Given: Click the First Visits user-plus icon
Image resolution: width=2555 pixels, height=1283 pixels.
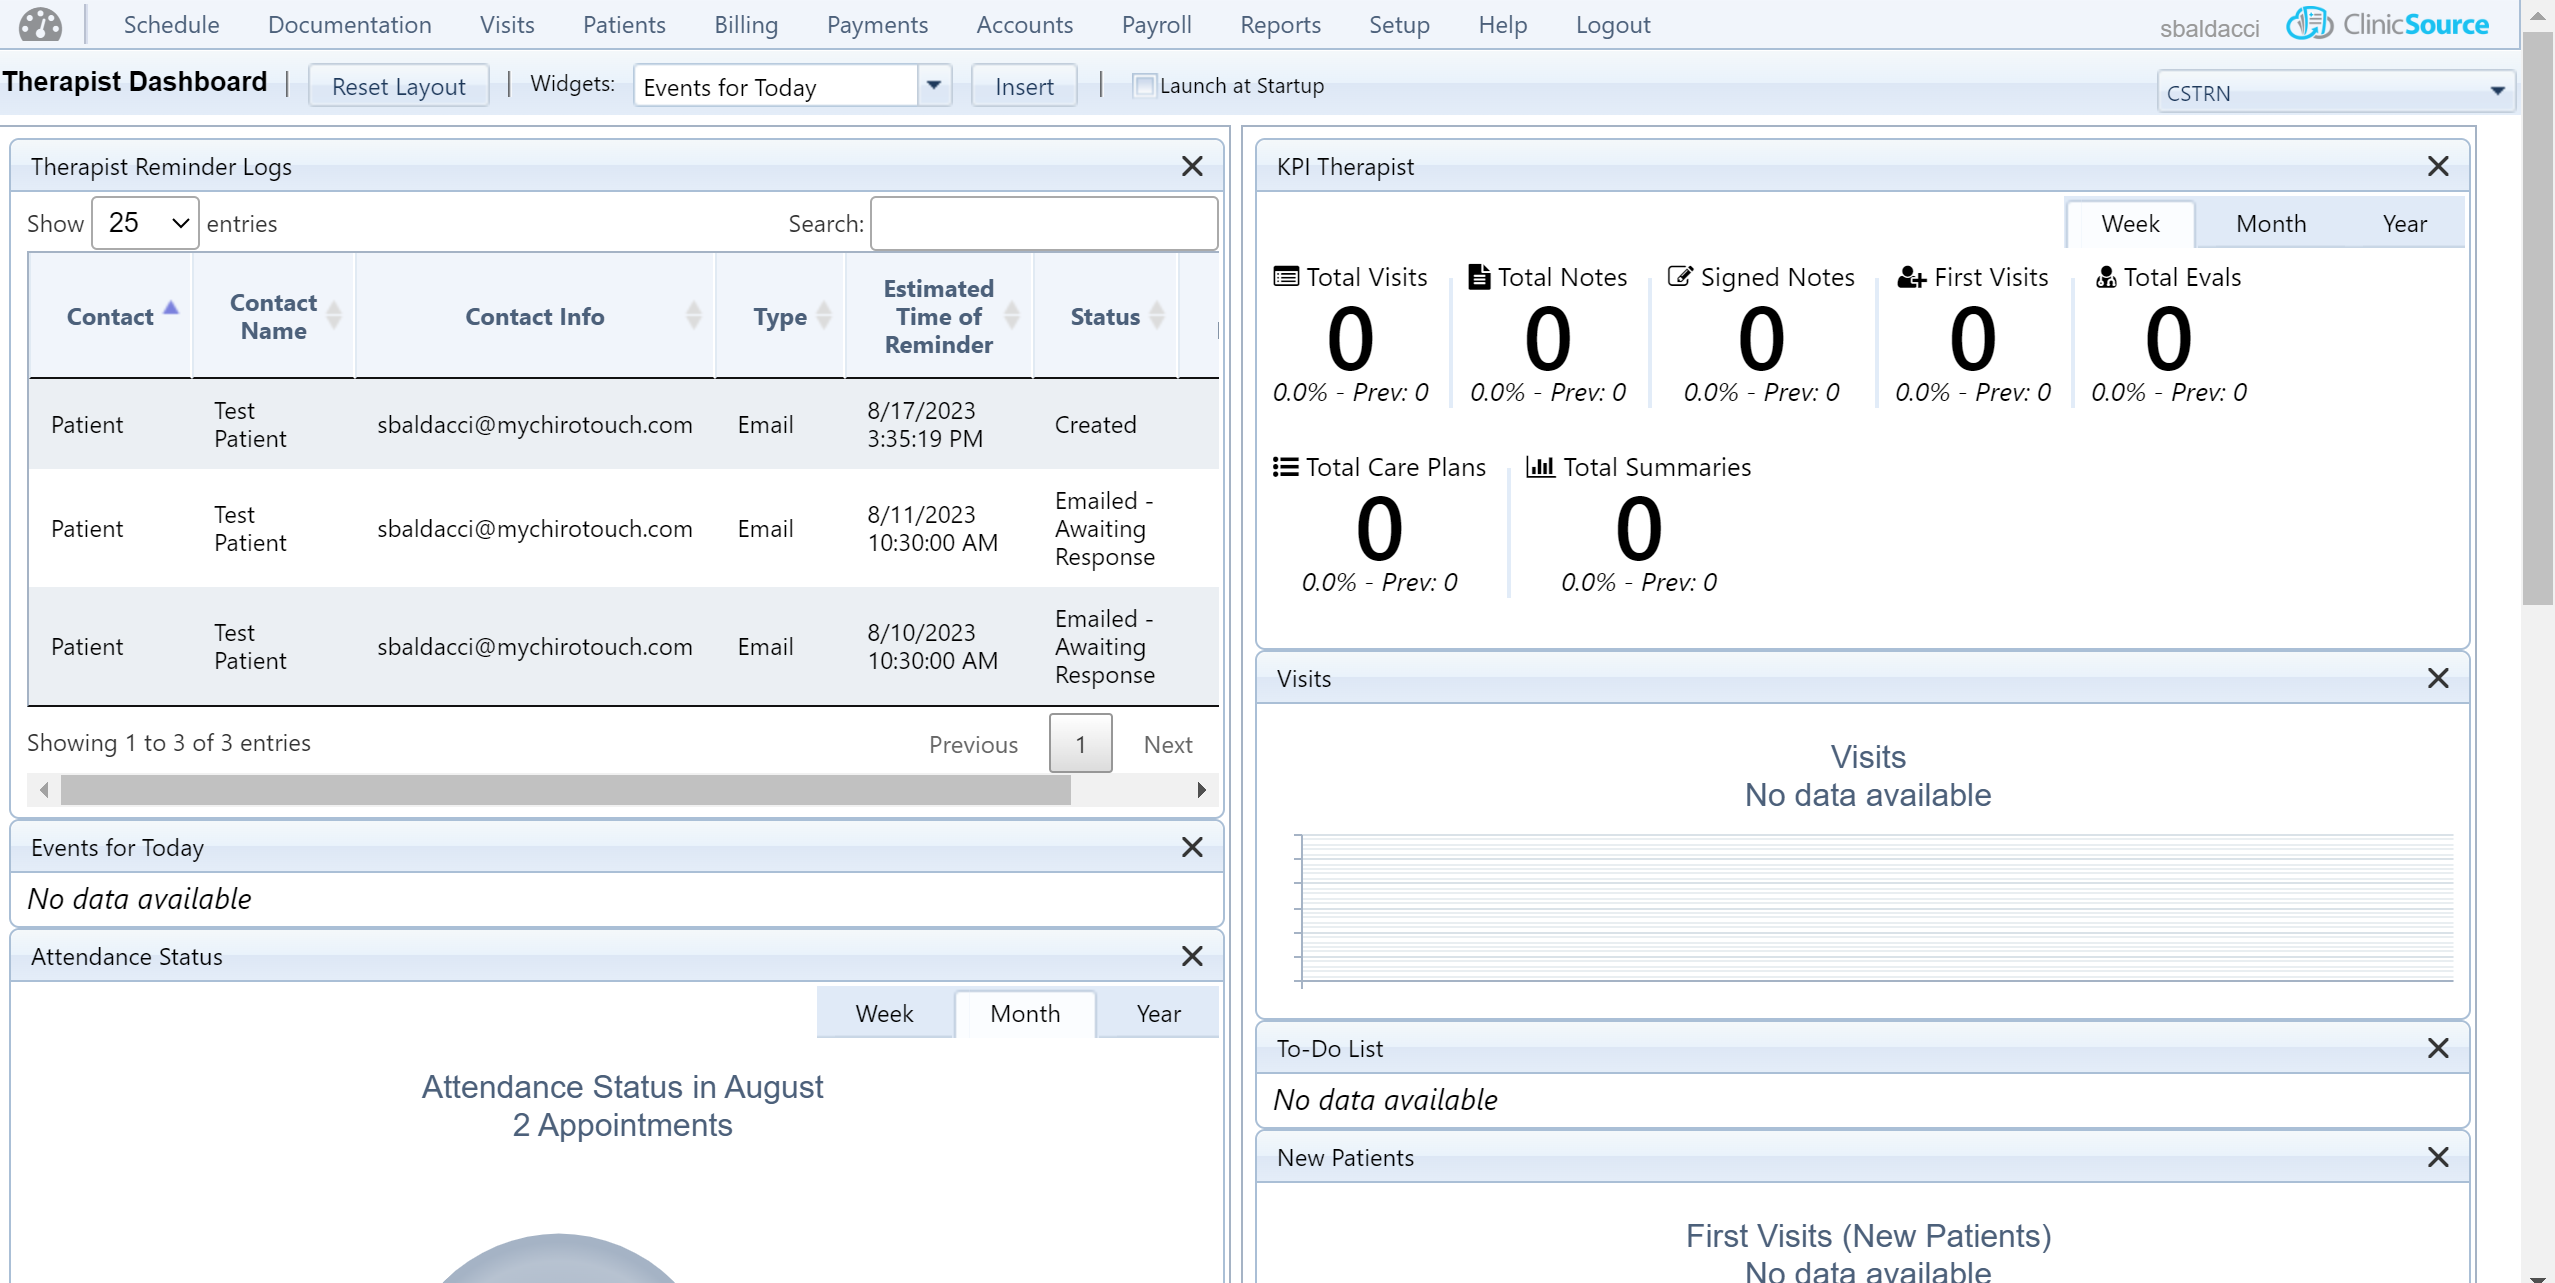Looking at the screenshot, I should point(1911,278).
